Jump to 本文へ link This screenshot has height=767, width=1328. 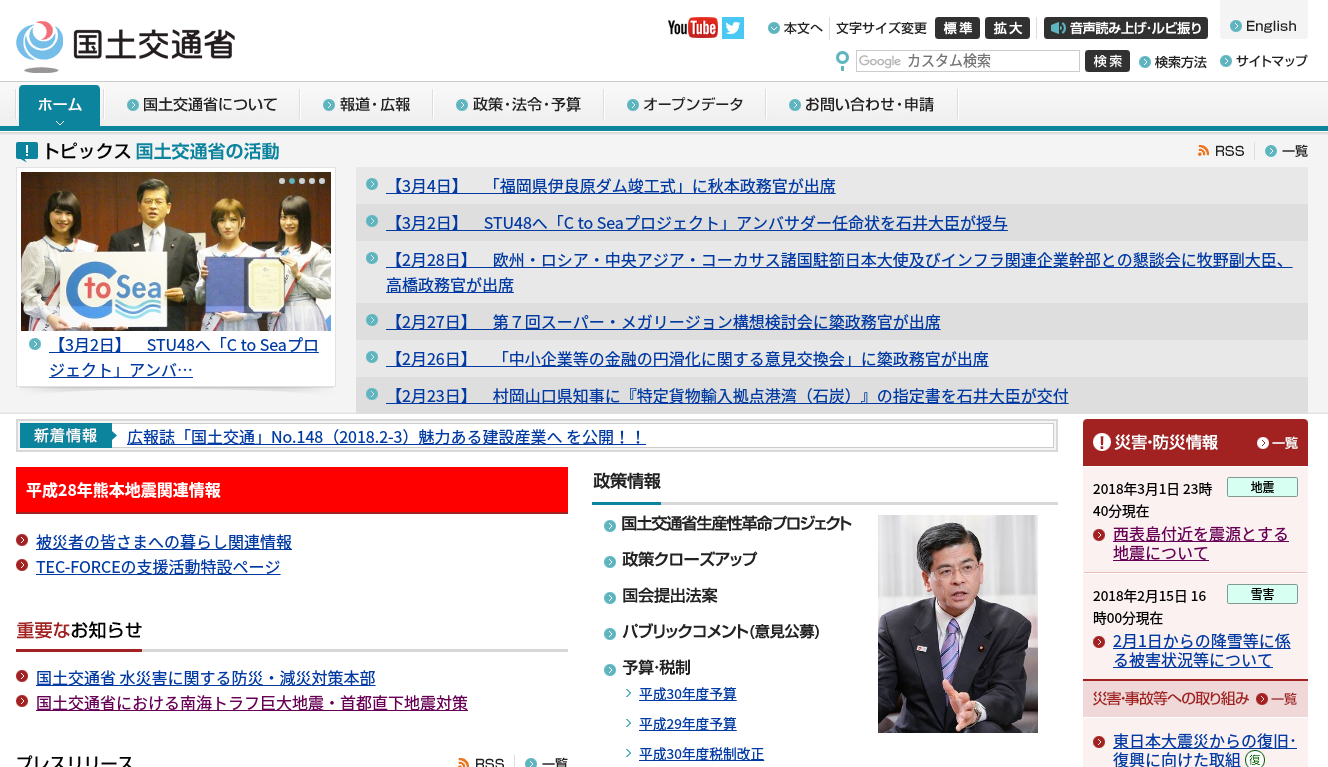click(795, 28)
